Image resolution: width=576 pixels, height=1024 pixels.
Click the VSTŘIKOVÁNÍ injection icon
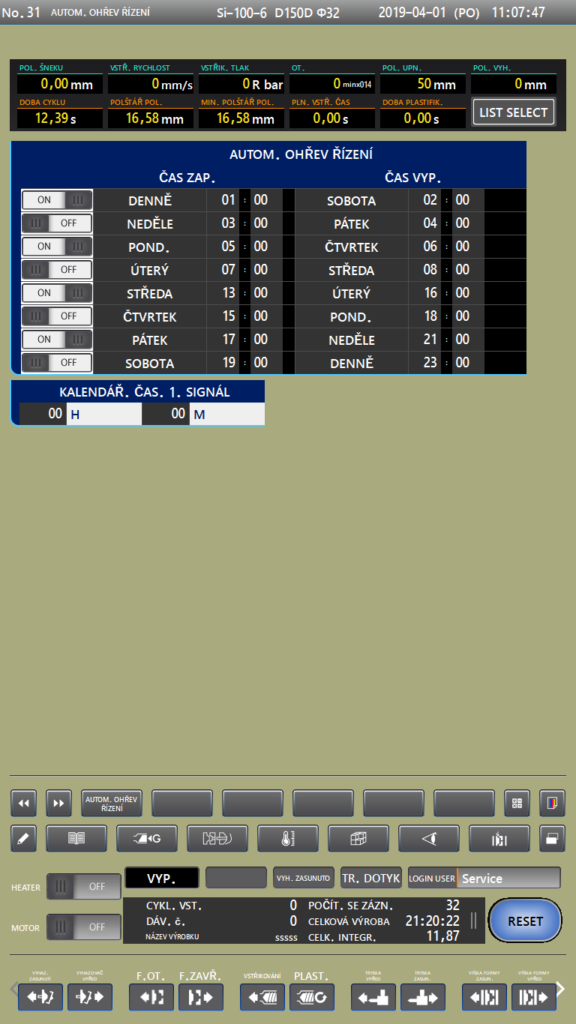pyautogui.click(x=263, y=997)
